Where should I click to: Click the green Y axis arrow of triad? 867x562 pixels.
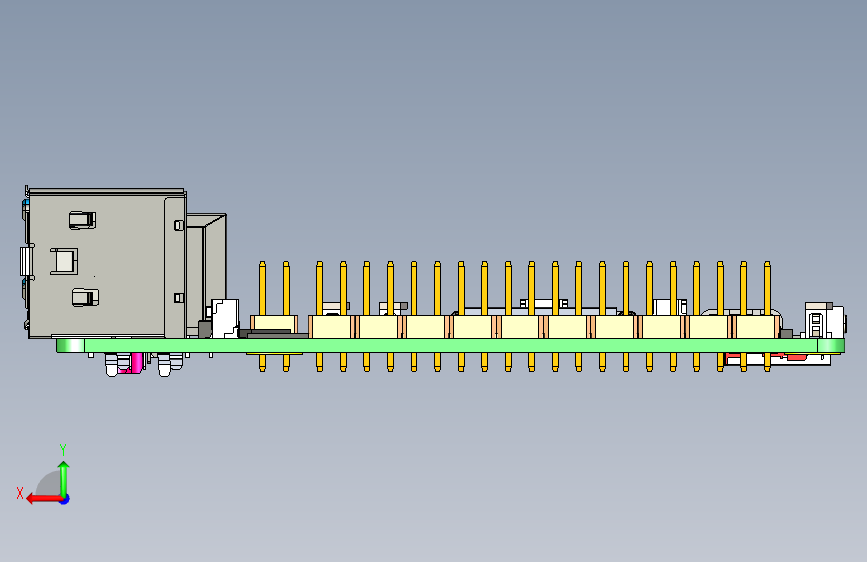tap(64, 479)
